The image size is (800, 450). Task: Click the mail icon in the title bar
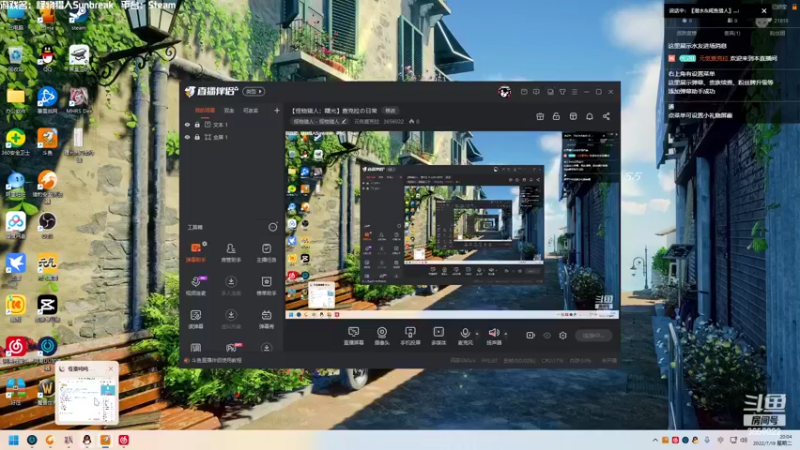tap(524, 92)
